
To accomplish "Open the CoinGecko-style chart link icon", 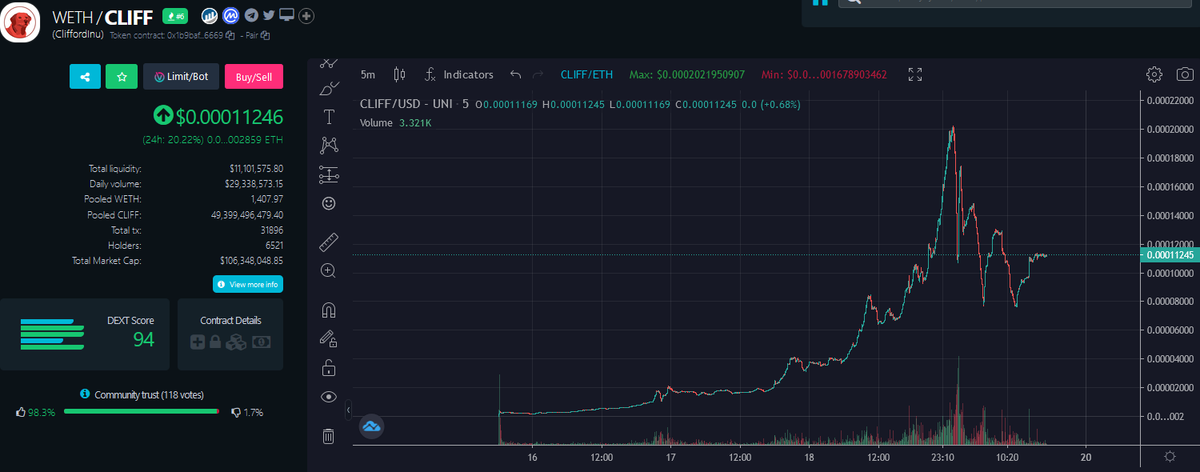I will pos(209,16).
